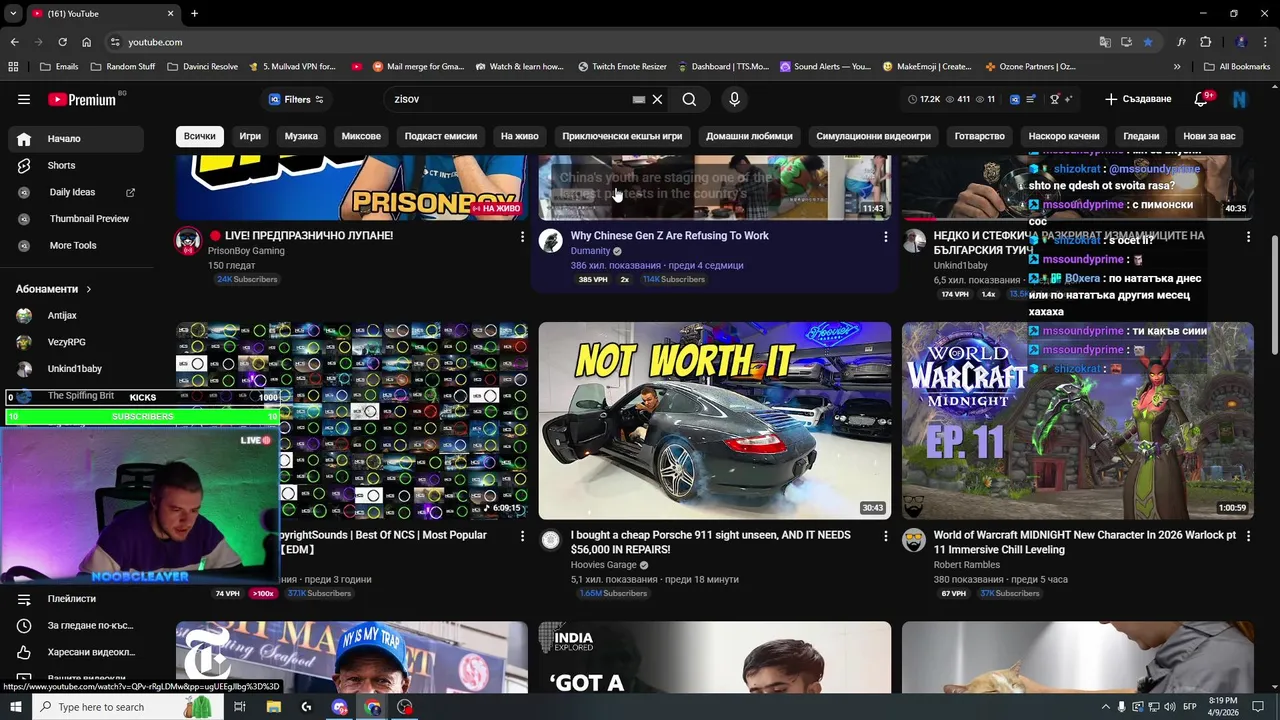The height and width of the screenshot is (720, 1280).
Task: Click the Създаване create button
Action: click(x=1138, y=99)
